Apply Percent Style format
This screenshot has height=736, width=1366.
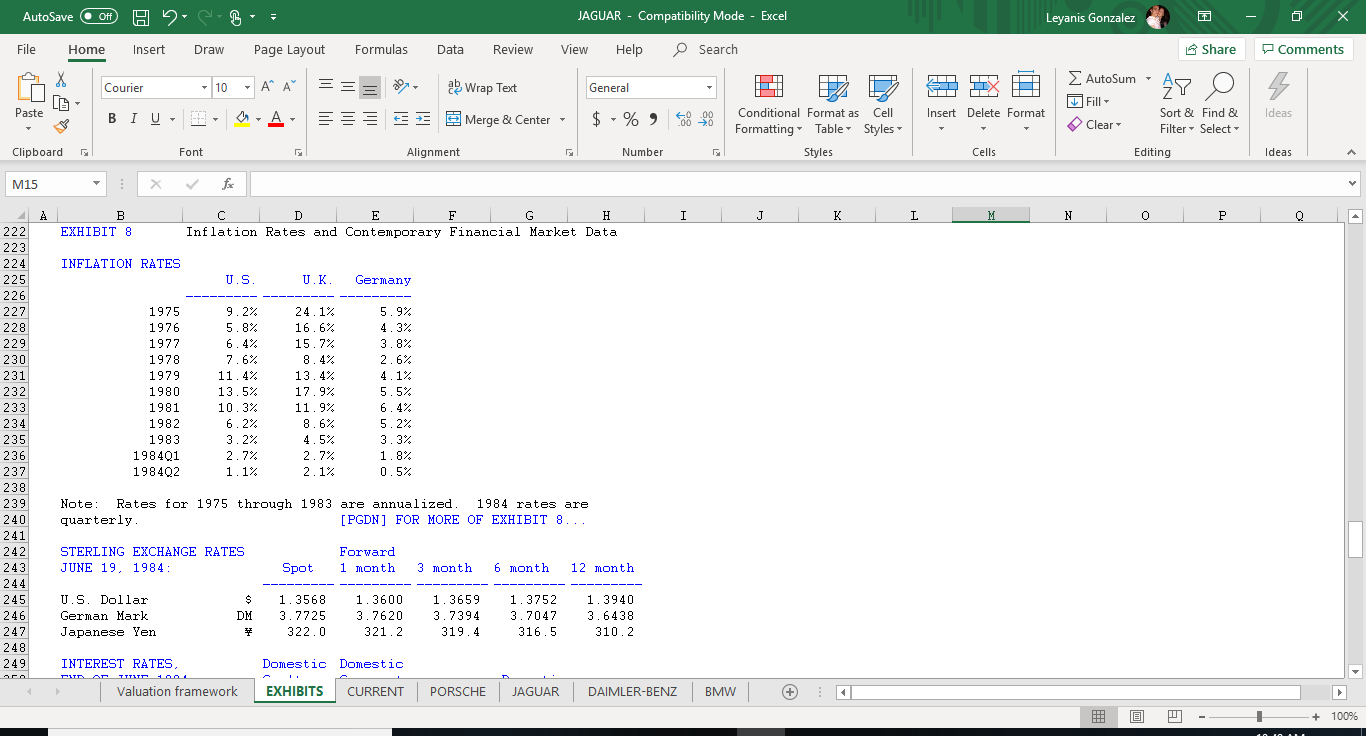click(631, 119)
